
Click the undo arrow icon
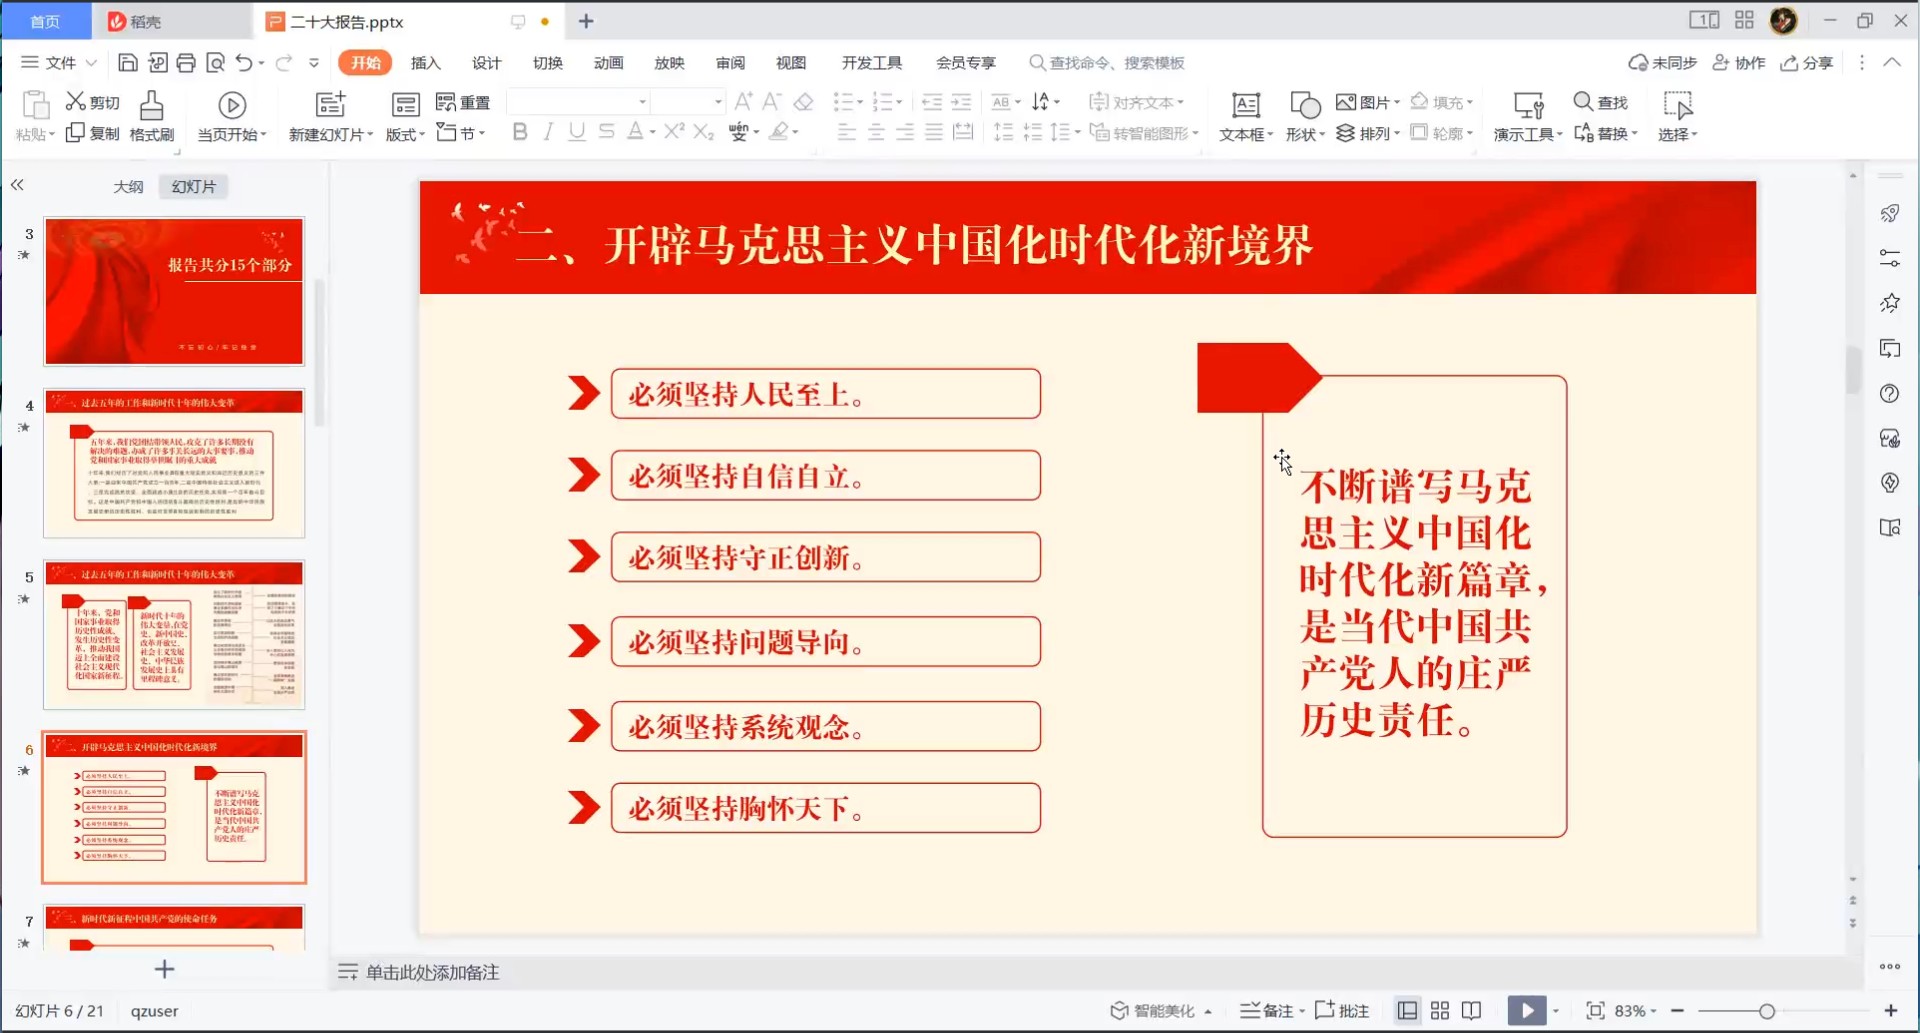244,63
